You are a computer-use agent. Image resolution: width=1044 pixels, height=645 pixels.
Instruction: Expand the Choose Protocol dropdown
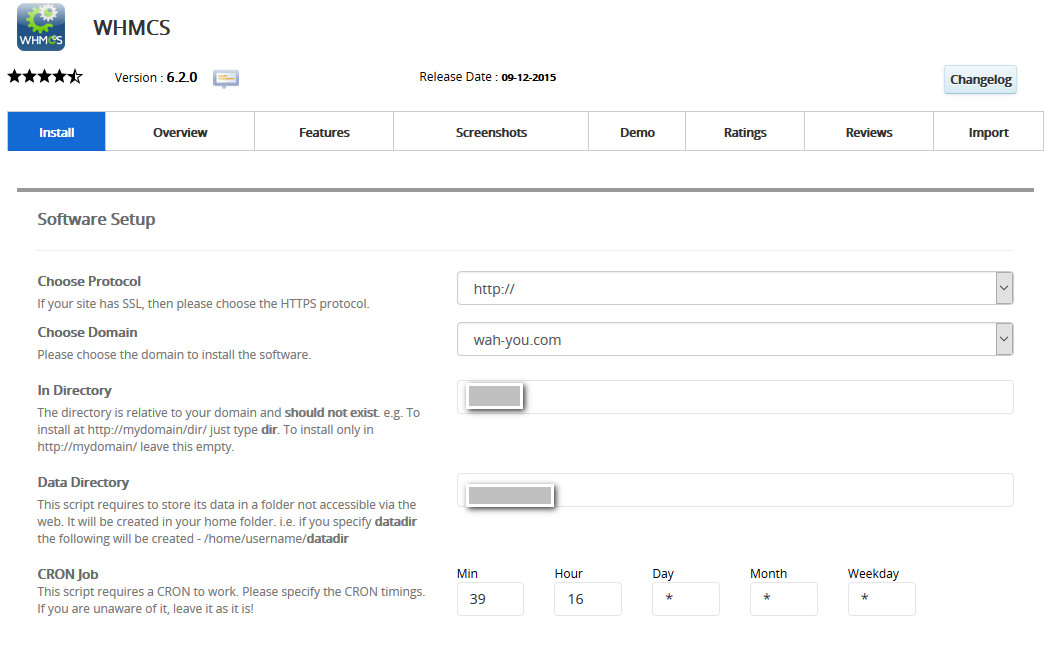click(735, 288)
